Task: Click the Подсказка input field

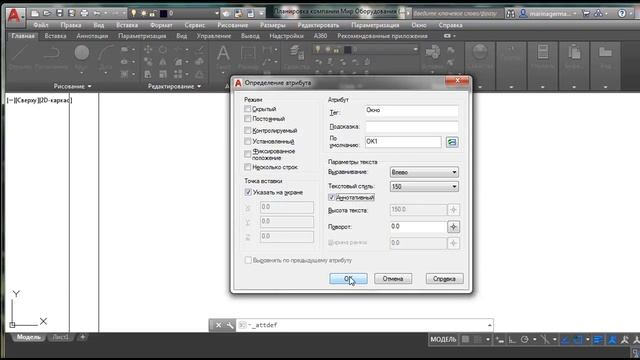Action: click(x=411, y=127)
